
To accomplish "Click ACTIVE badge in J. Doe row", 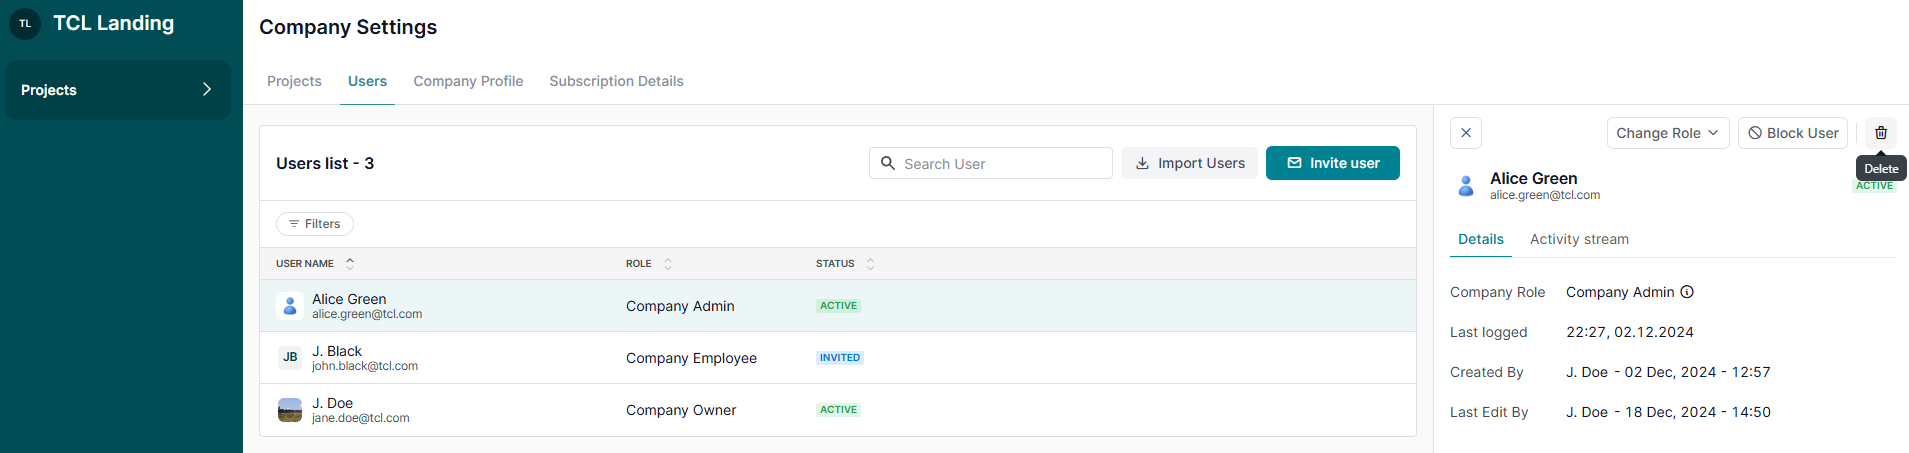I will click(x=838, y=410).
